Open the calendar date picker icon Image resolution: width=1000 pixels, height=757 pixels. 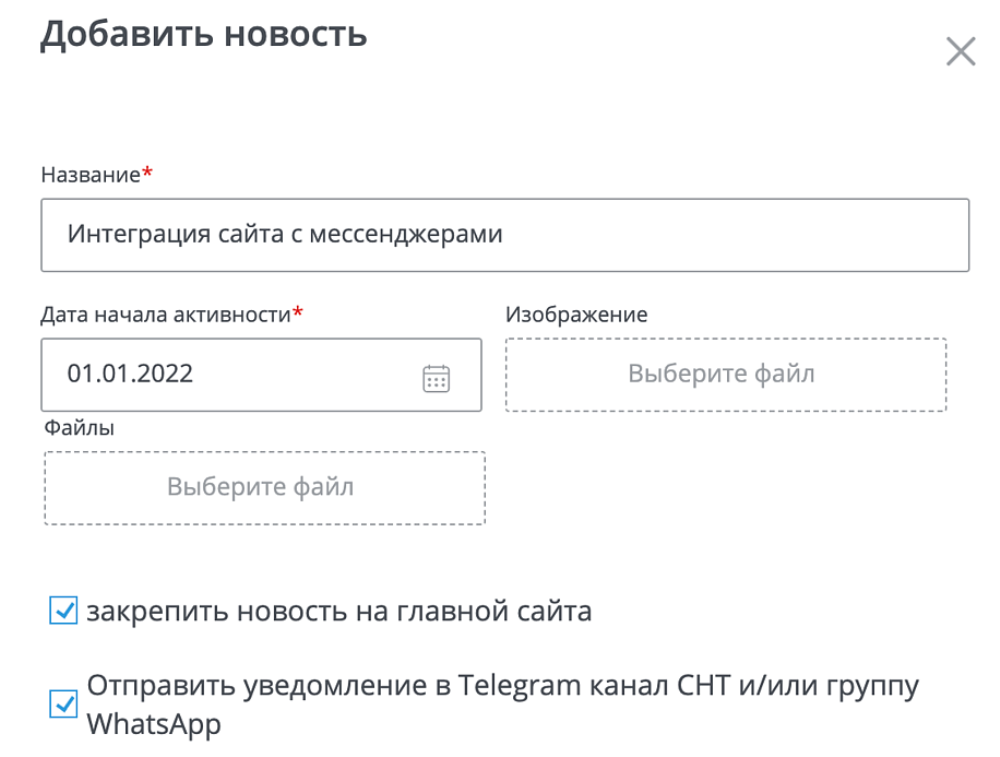(437, 378)
